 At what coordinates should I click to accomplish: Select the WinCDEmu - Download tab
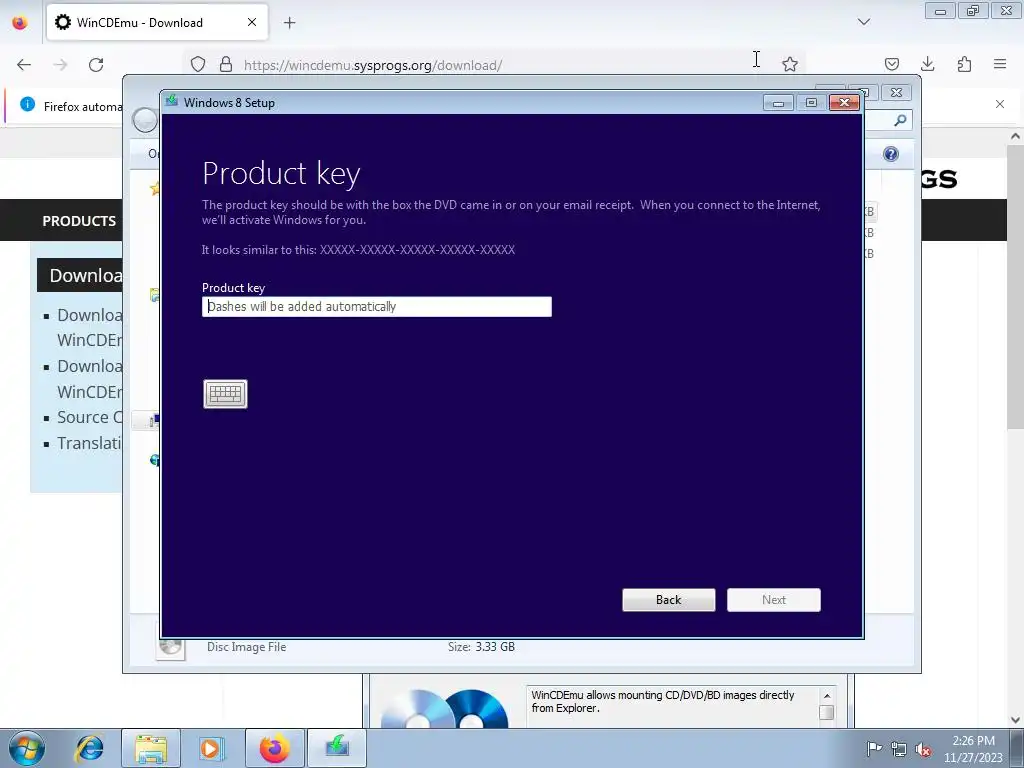tap(157, 22)
